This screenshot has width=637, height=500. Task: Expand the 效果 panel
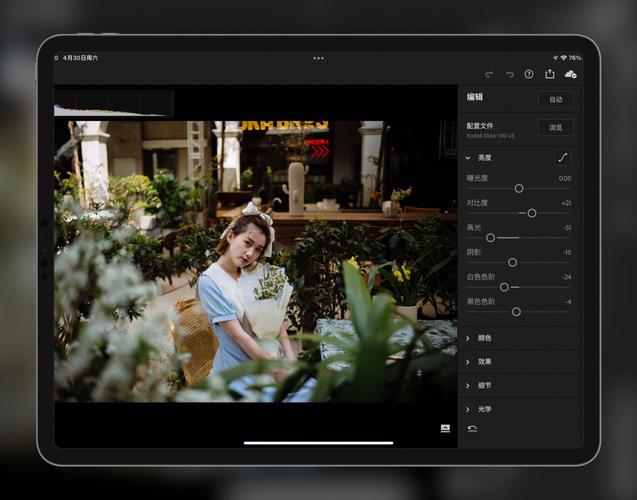(x=484, y=362)
